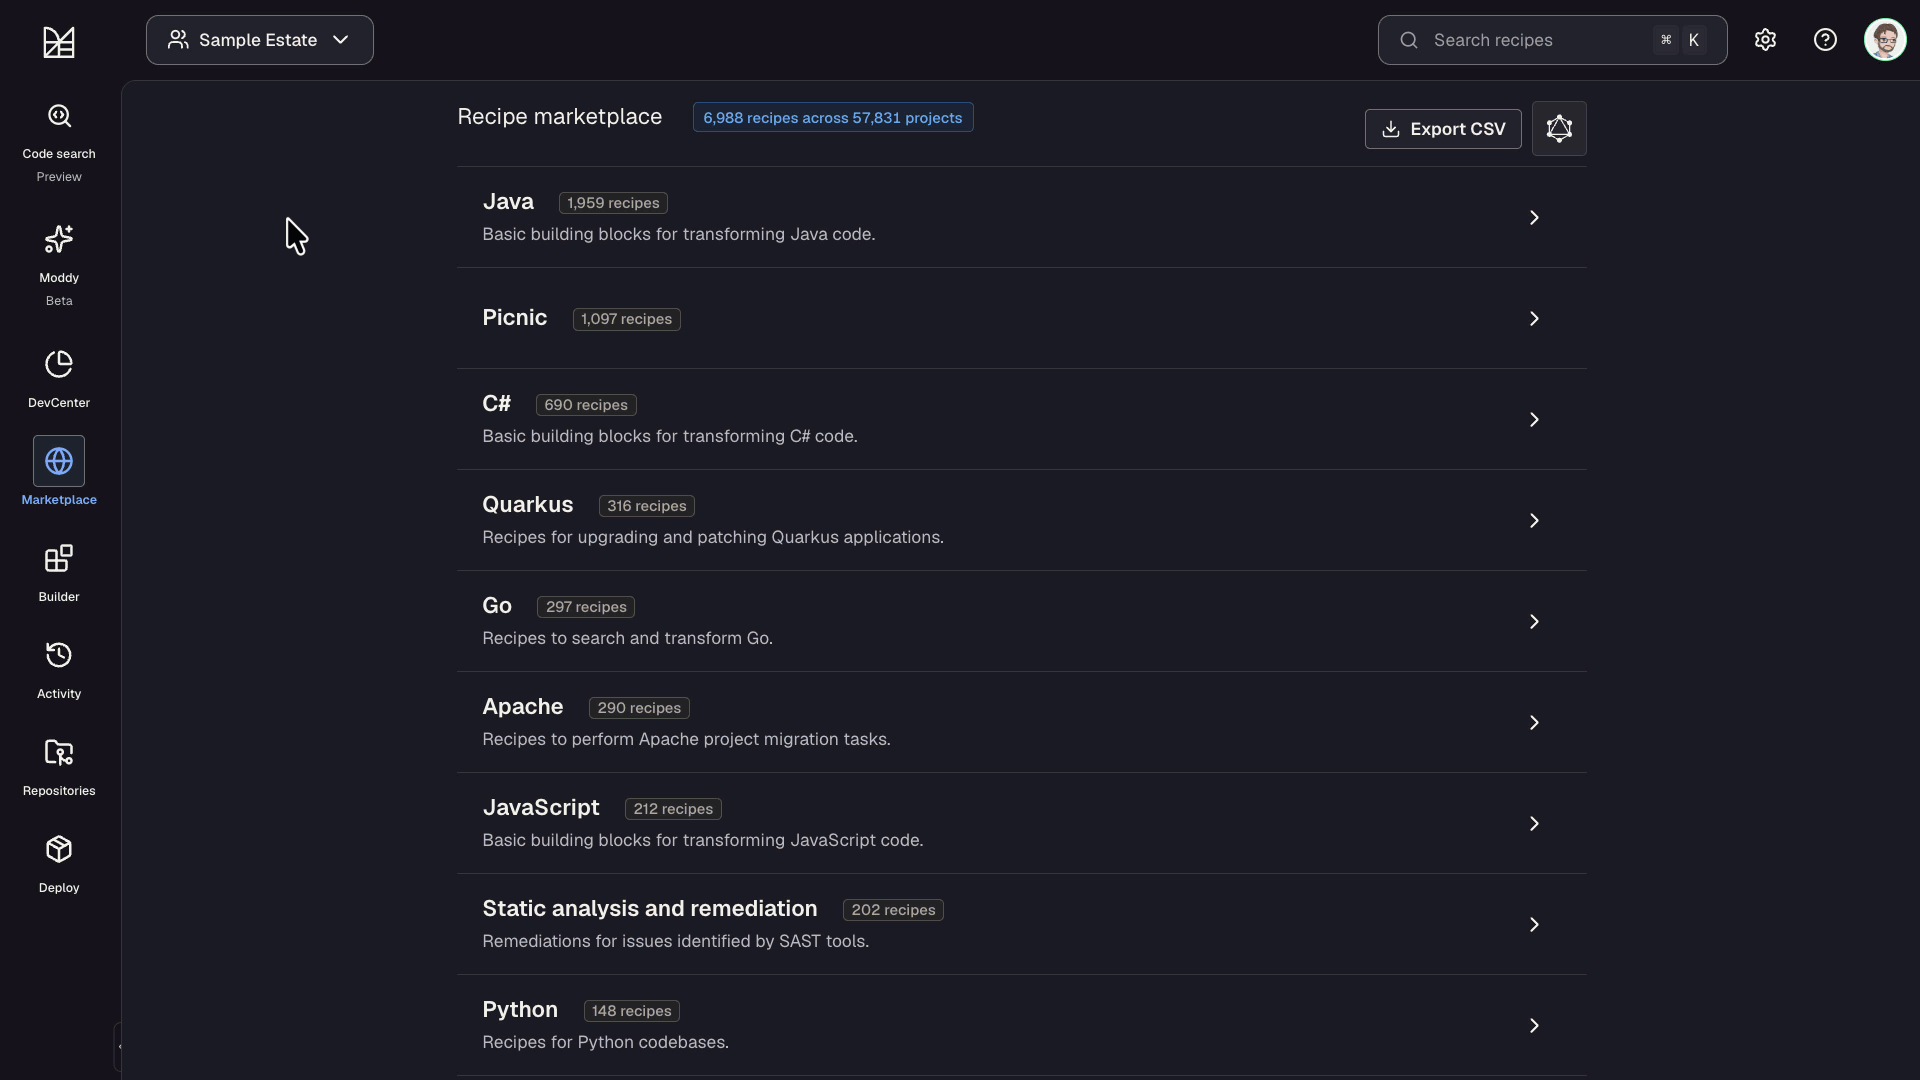
Task: Expand JavaScript category chevron
Action: point(1534,824)
